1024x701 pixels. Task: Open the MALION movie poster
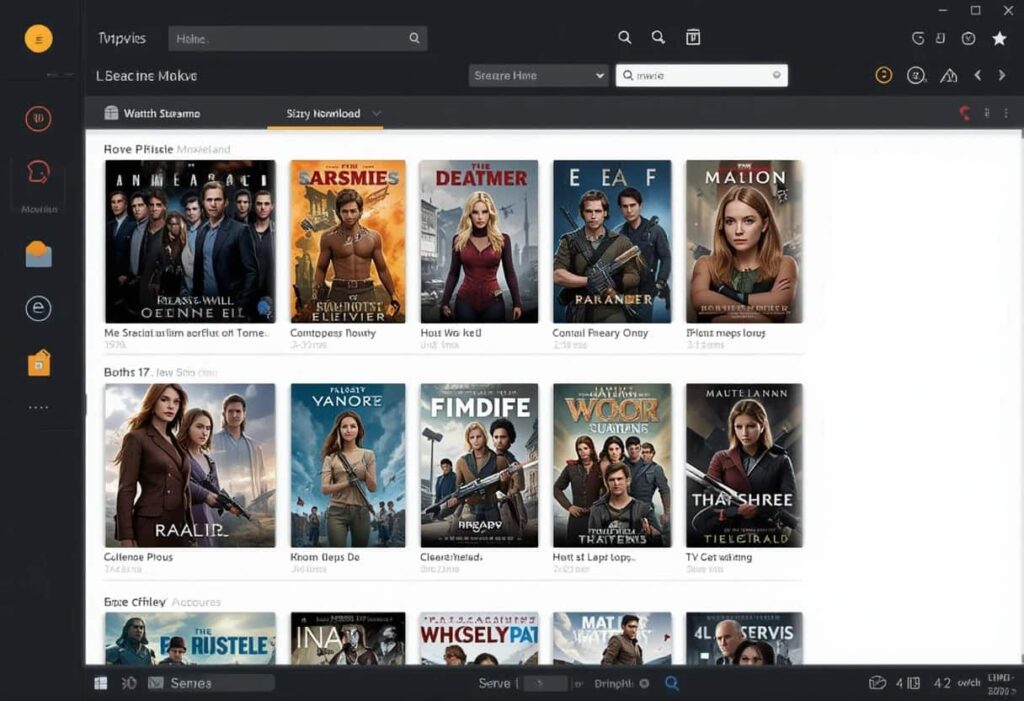coord(744,241)
